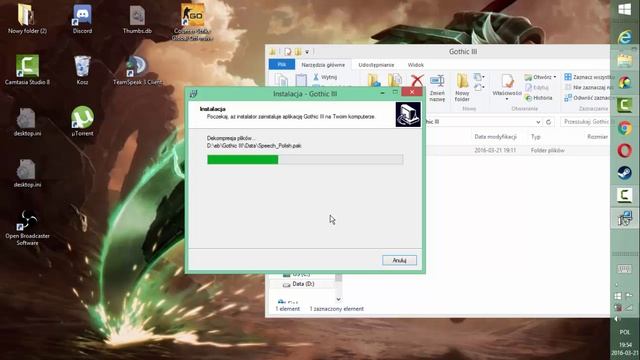The width and height of the screenshot is (640, 360).
Task: Sort by the Rozmiar column header
Action: 598,137
